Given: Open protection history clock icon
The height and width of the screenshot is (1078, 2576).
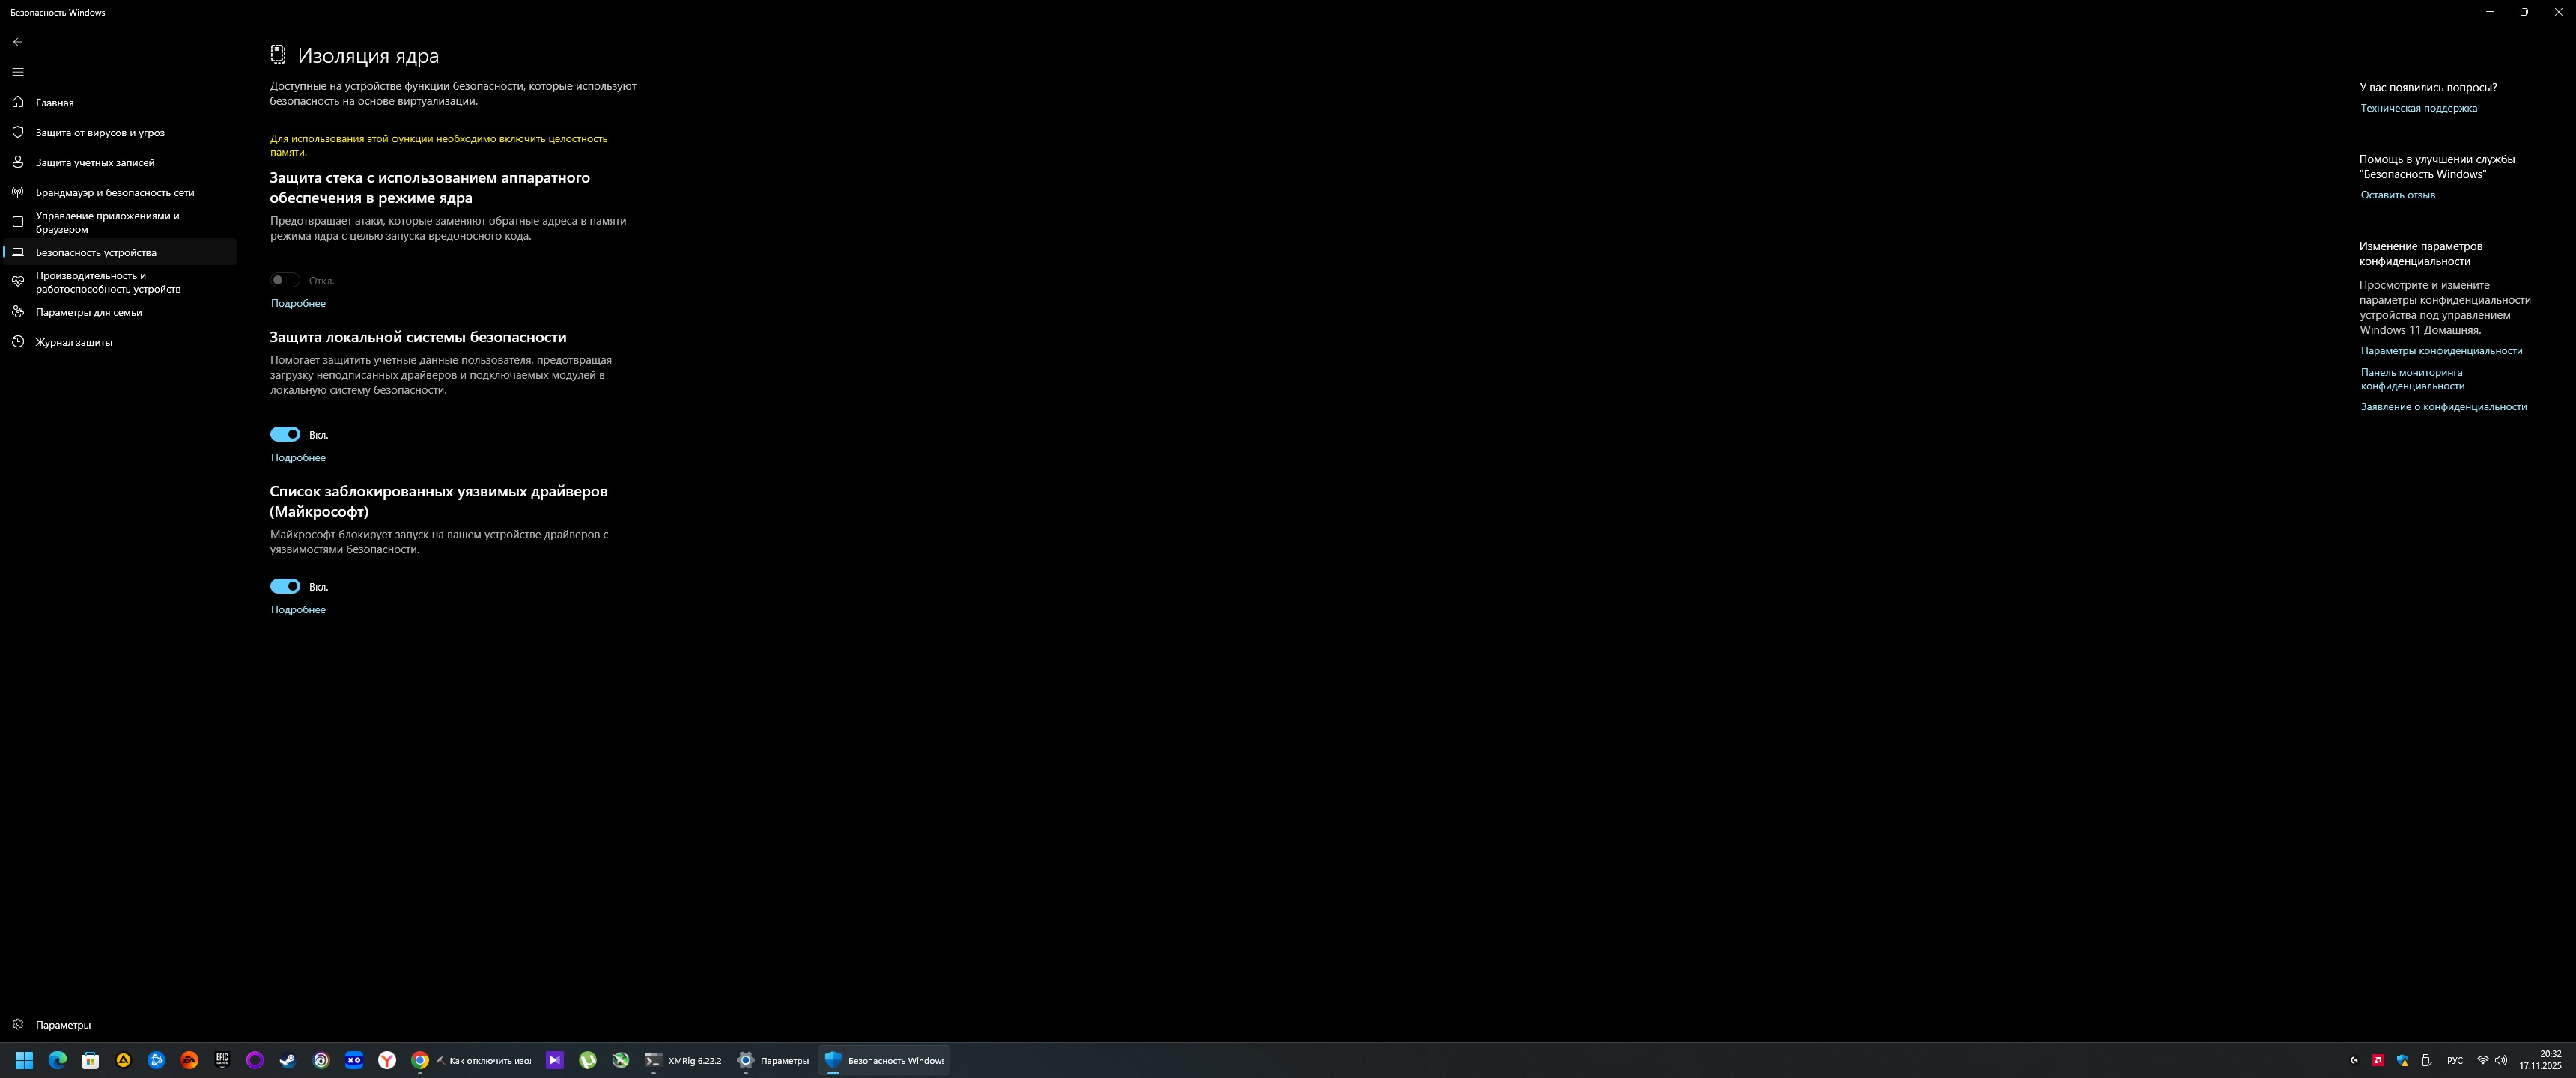Looking at the screenshot, I should 18,342.
